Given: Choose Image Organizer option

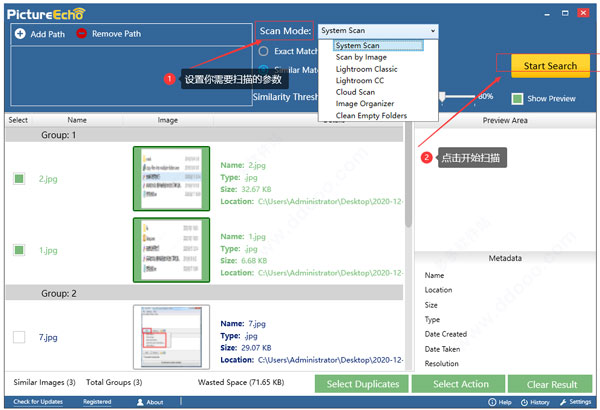Looking at the screenshot, I should (365, 103).
